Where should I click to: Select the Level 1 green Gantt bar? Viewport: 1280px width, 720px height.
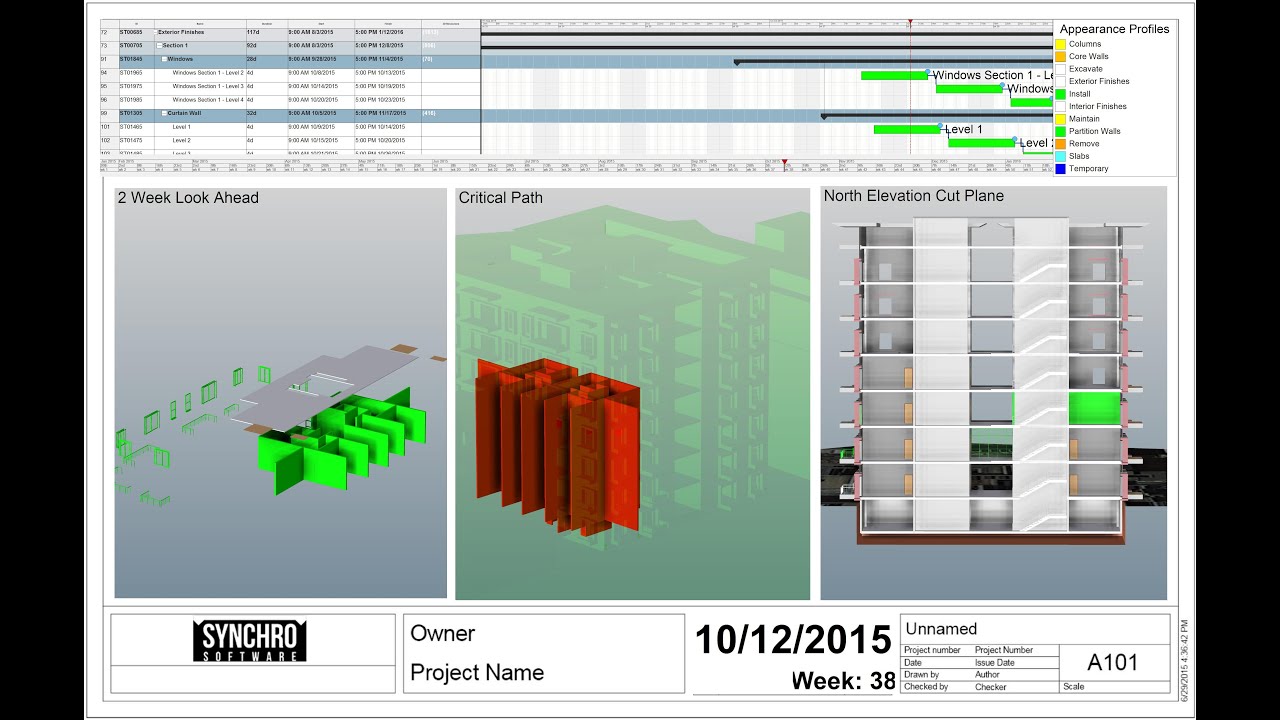click(x=907, y=129)
